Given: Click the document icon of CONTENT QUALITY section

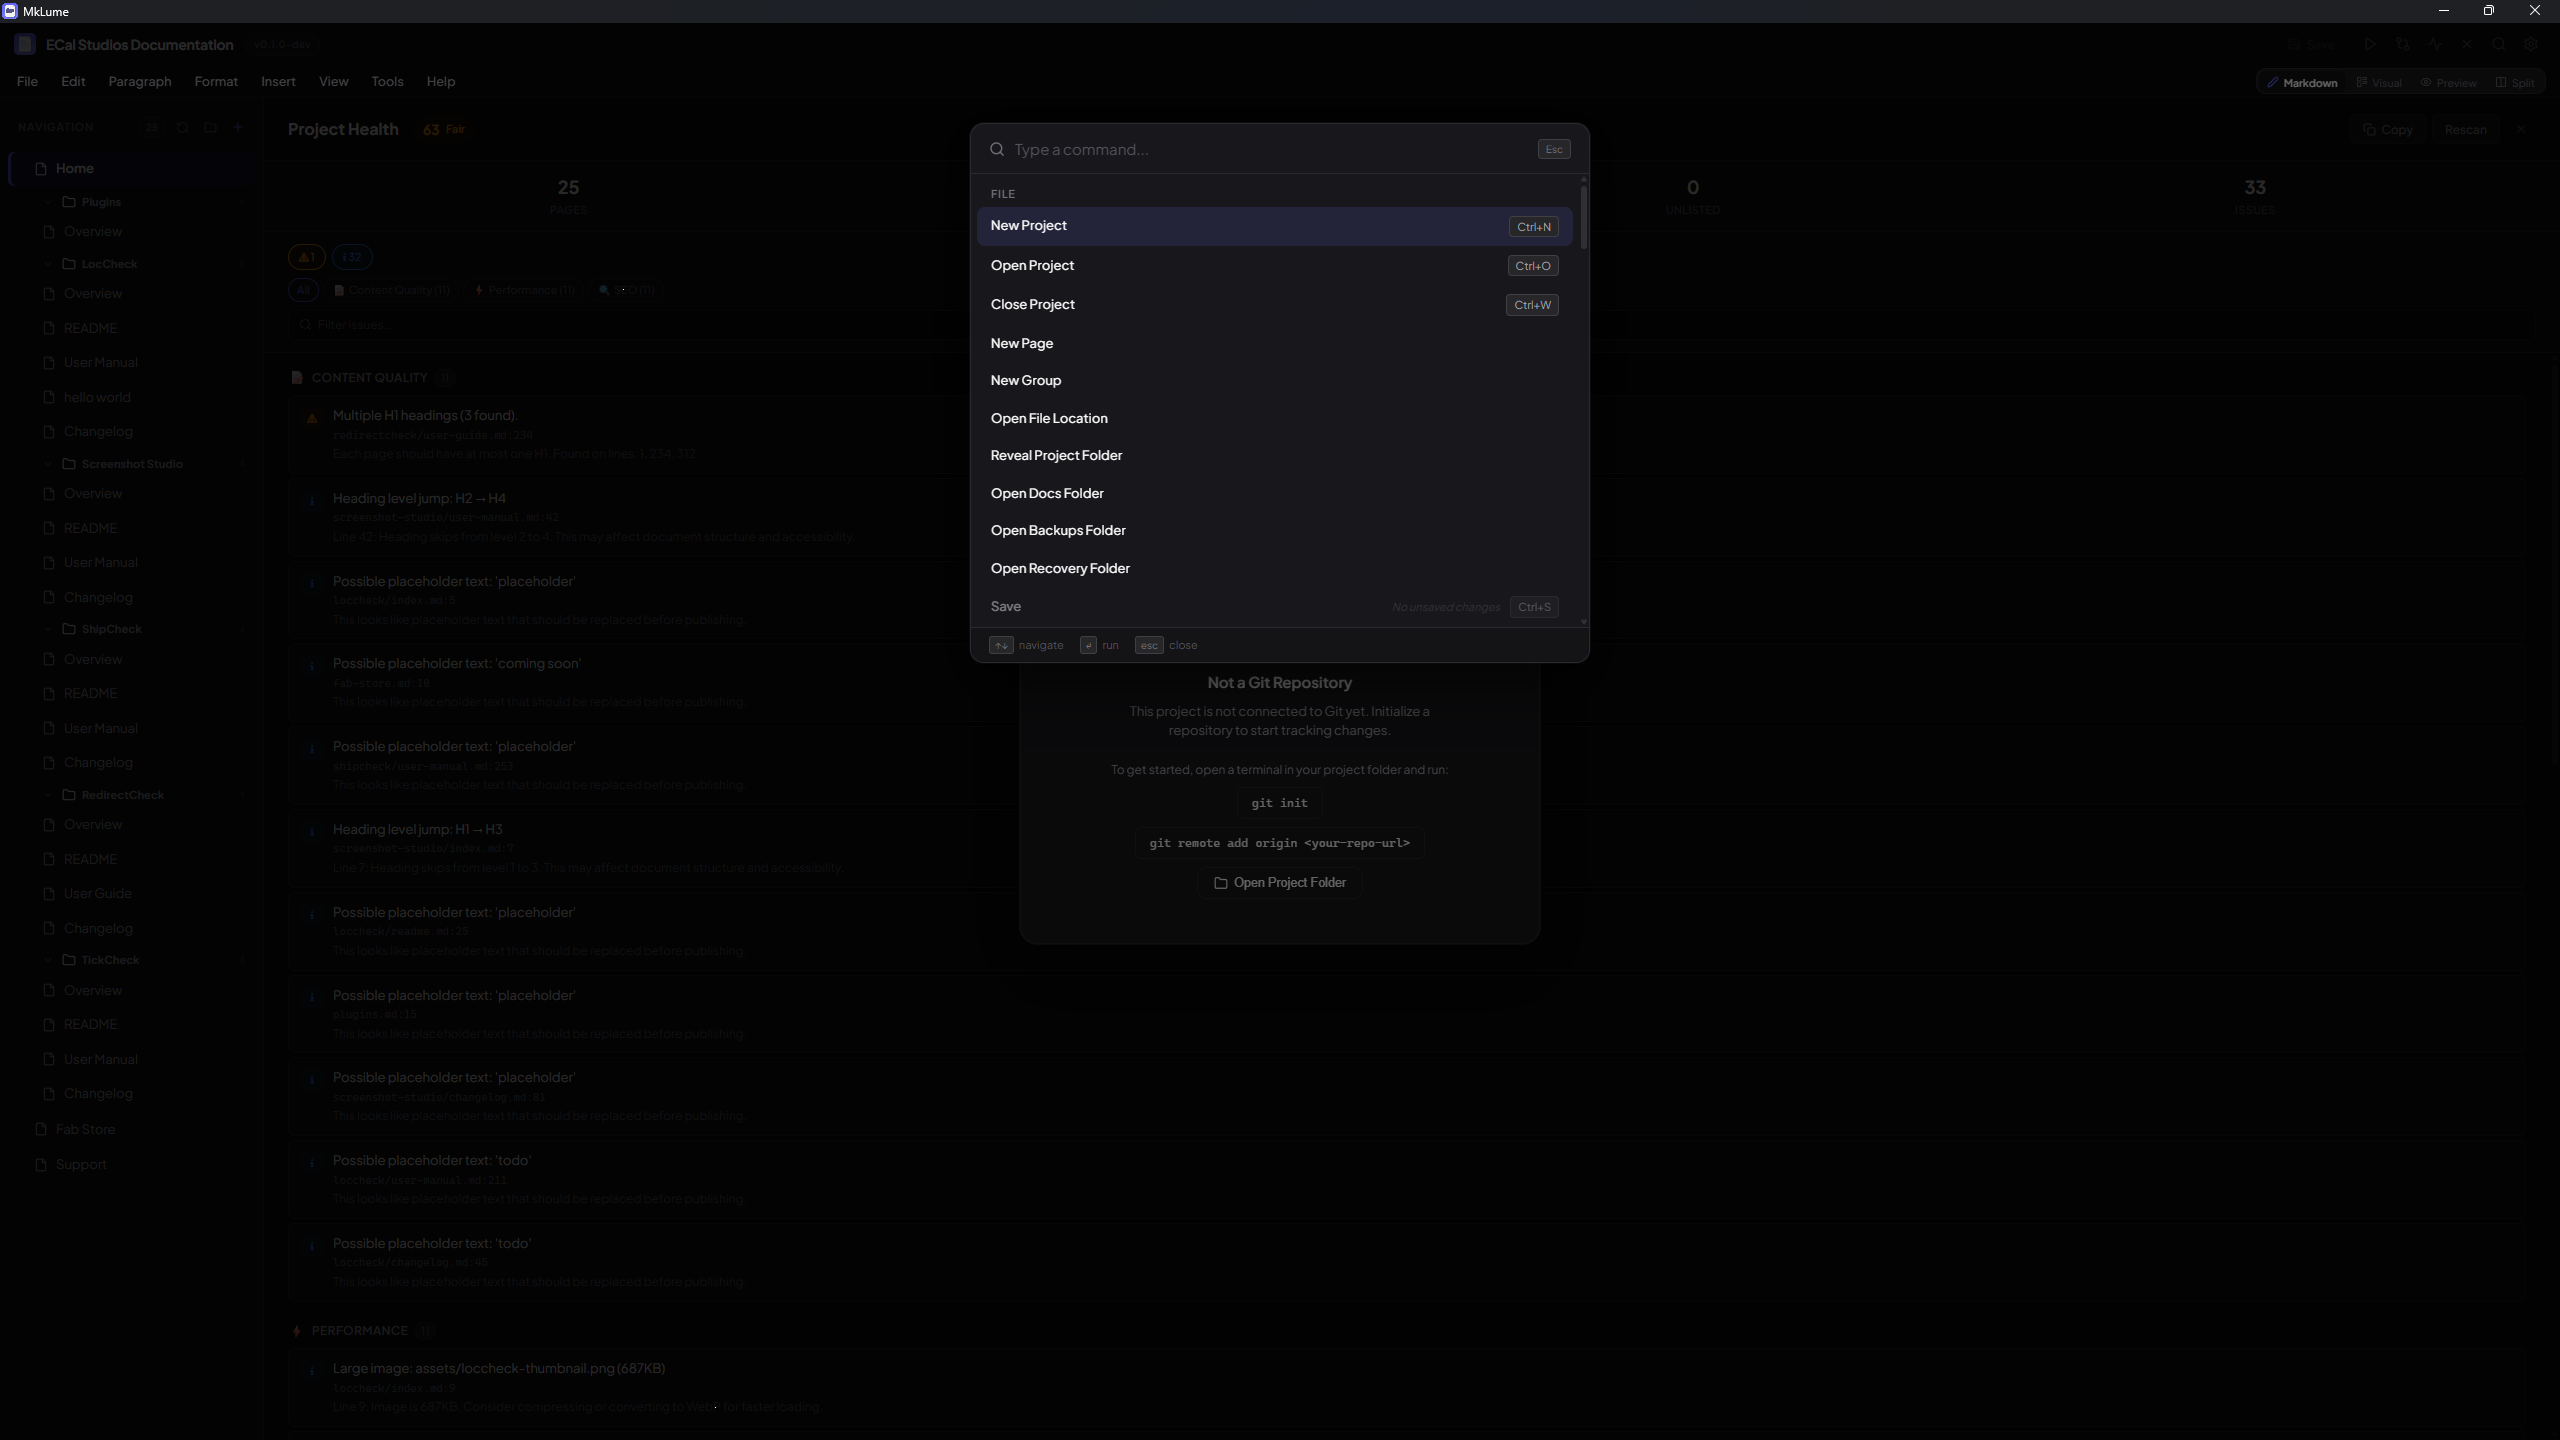Looking at the screenshot, I should tap(296, 377).
